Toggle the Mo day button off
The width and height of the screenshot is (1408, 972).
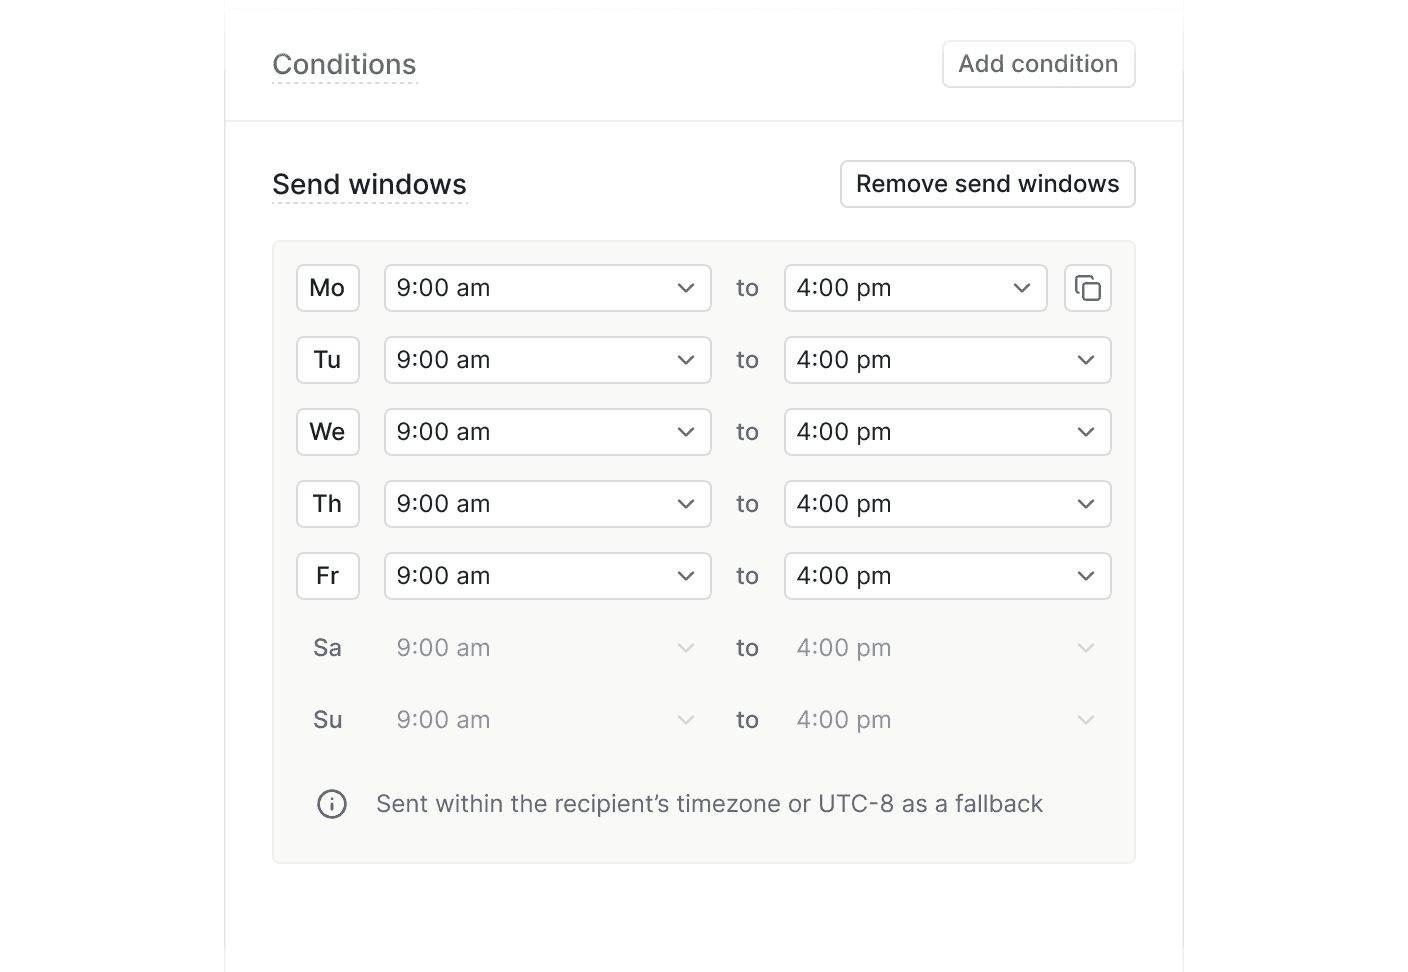(x=327, y=288)
